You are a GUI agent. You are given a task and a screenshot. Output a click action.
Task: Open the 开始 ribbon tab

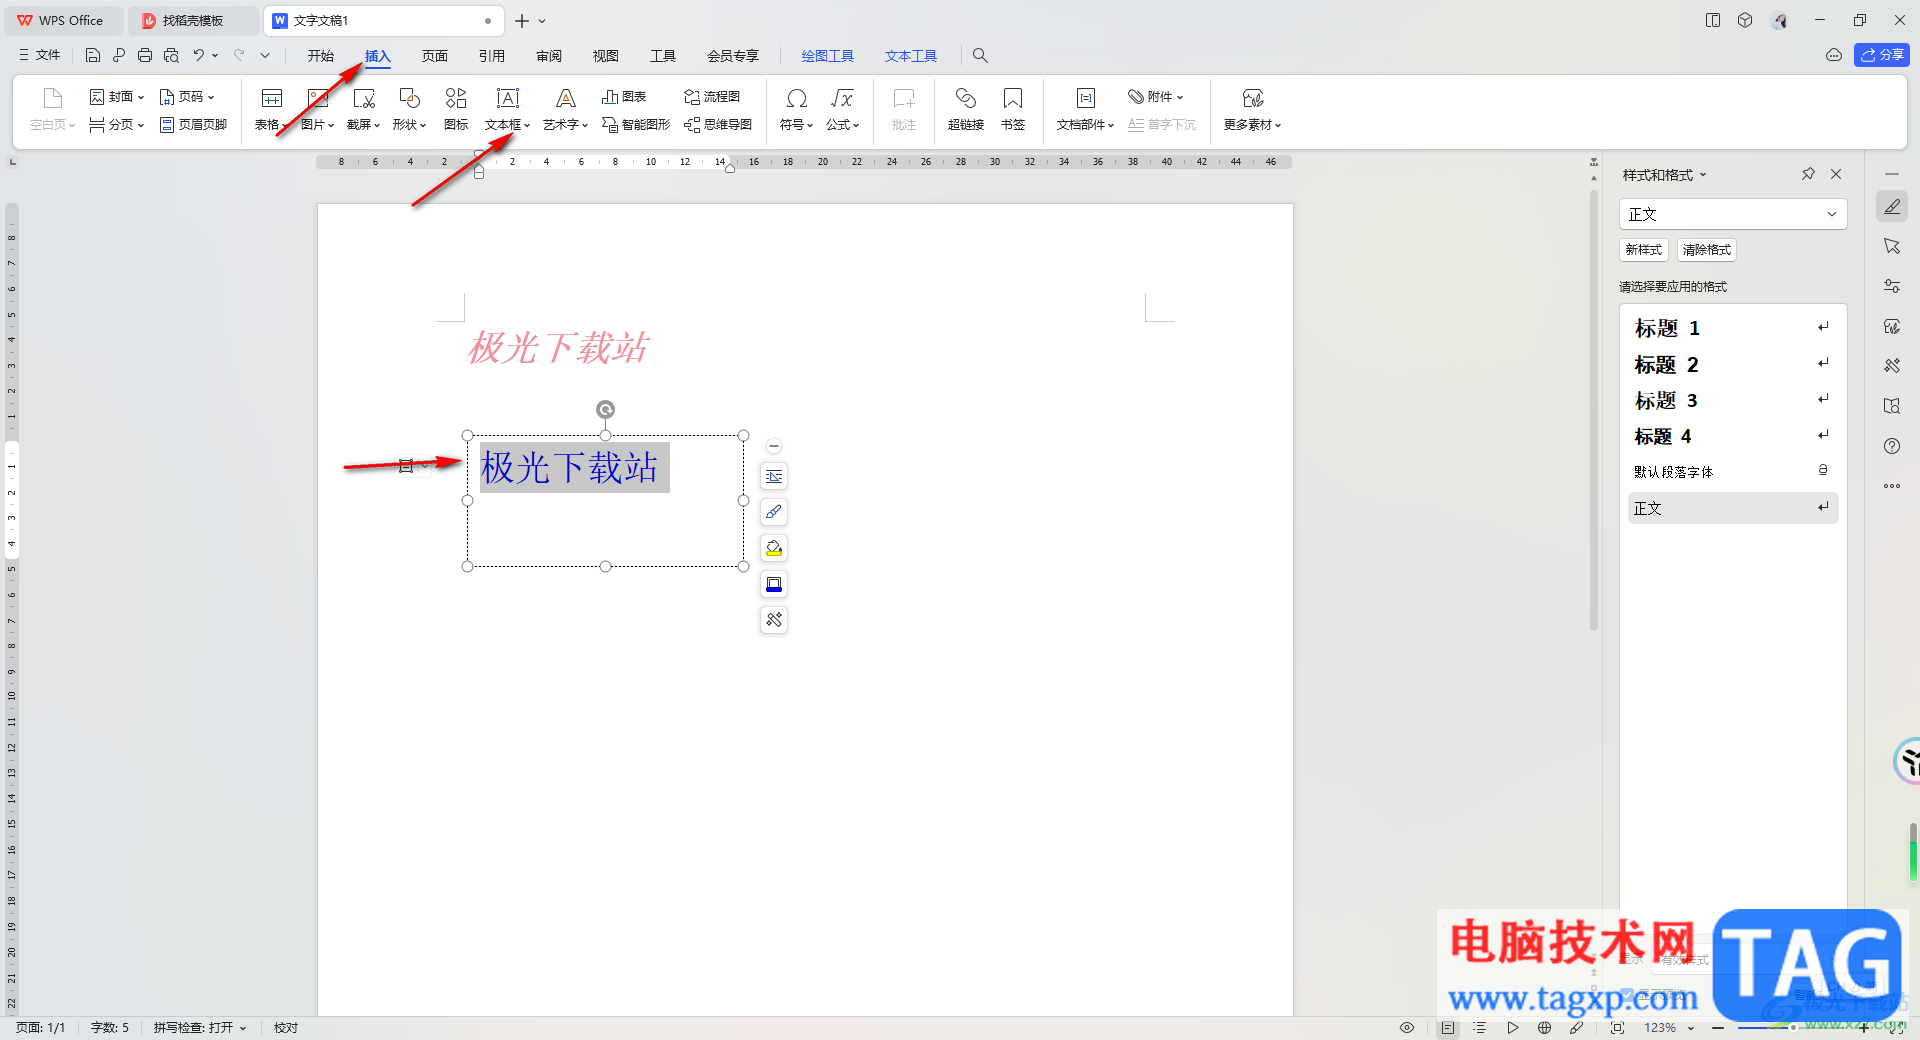(321, 56)
